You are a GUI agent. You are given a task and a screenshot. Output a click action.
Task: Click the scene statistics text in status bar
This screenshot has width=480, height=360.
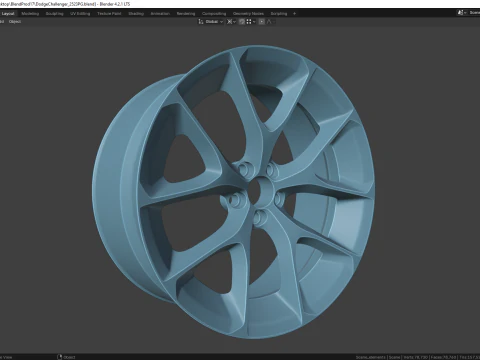tap(417, 357)
